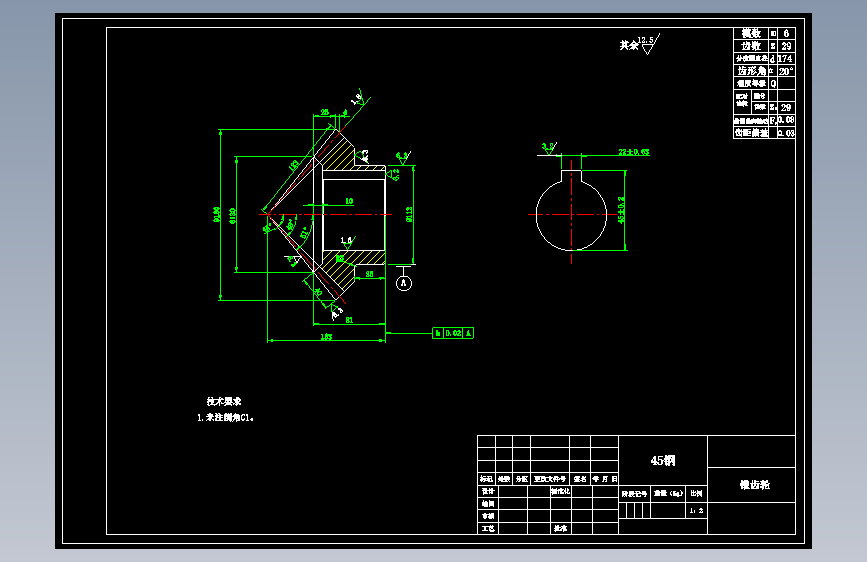This screenshot has width=867, height=562.
Task: Select the '35' hub length dimension
Action: click(x=369, y=274)
